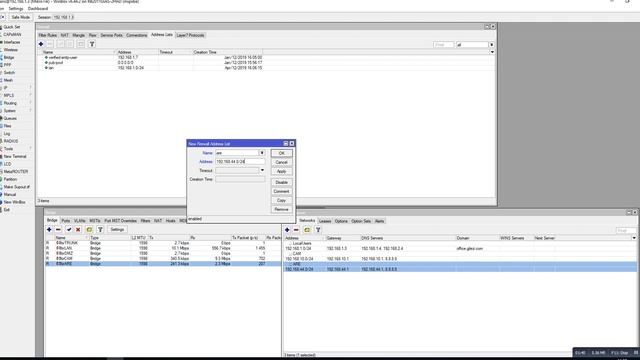Click Copy button in address list dialog
640x360 pixels.
[282, 200]
